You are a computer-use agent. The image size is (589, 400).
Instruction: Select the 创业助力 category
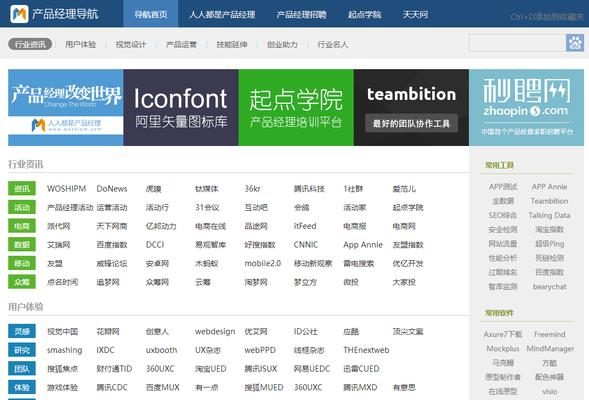282,44
